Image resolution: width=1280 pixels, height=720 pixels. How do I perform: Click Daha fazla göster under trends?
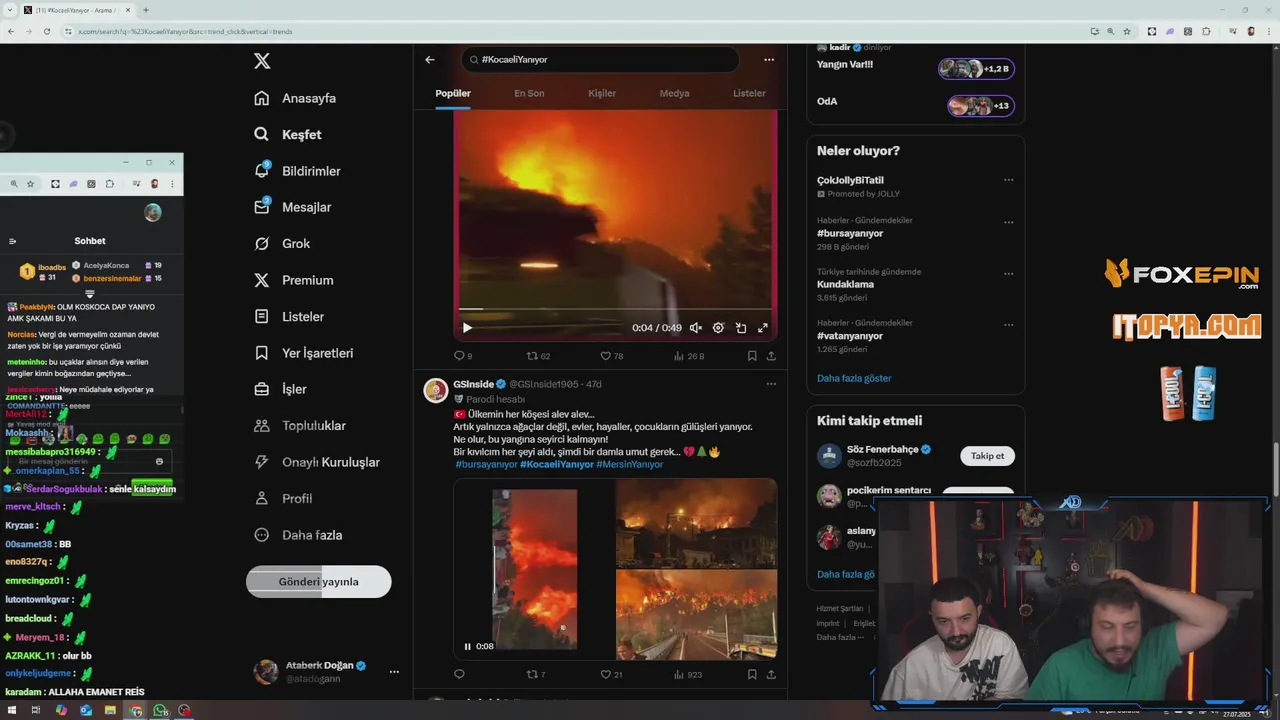(x=854, y=378)
